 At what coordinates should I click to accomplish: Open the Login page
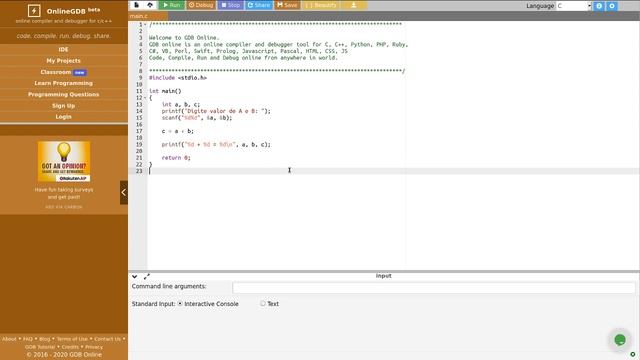click(64, 117)
